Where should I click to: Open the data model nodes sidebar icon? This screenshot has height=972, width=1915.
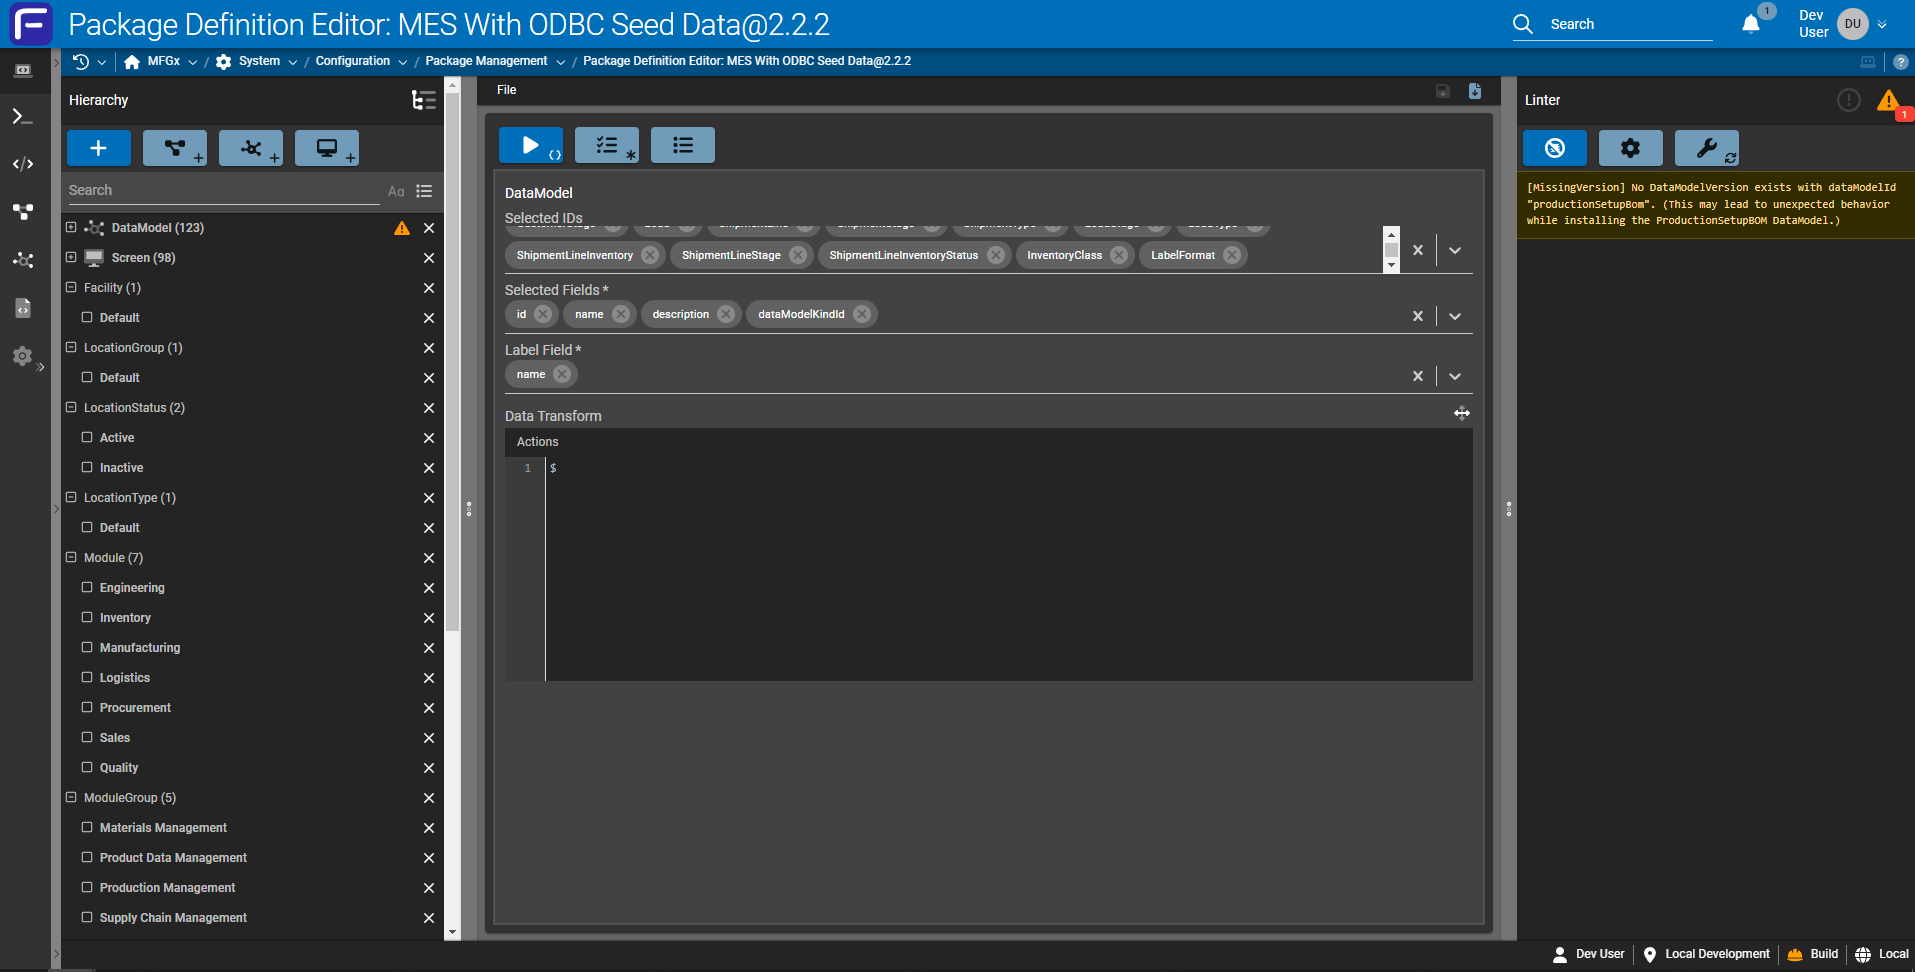[22, 212]
